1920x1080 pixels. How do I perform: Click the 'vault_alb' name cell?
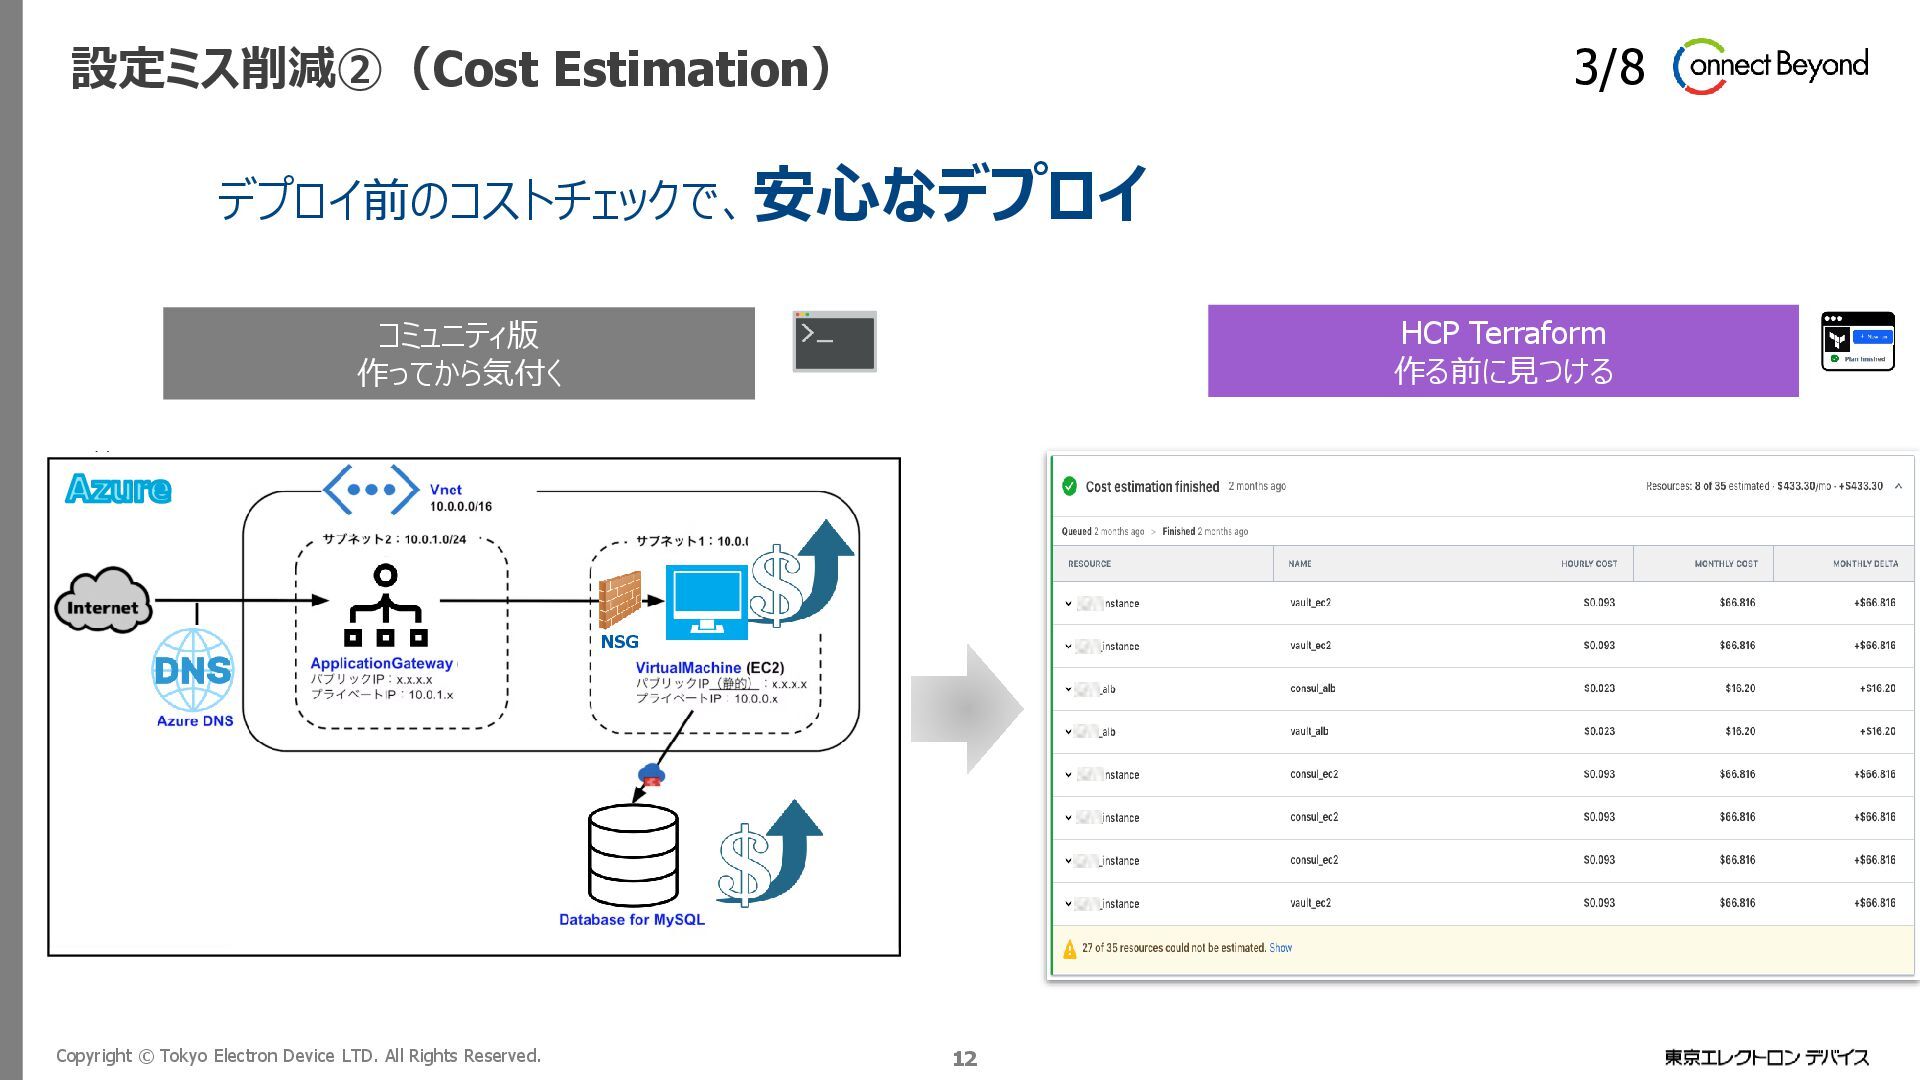point(1309,732)
